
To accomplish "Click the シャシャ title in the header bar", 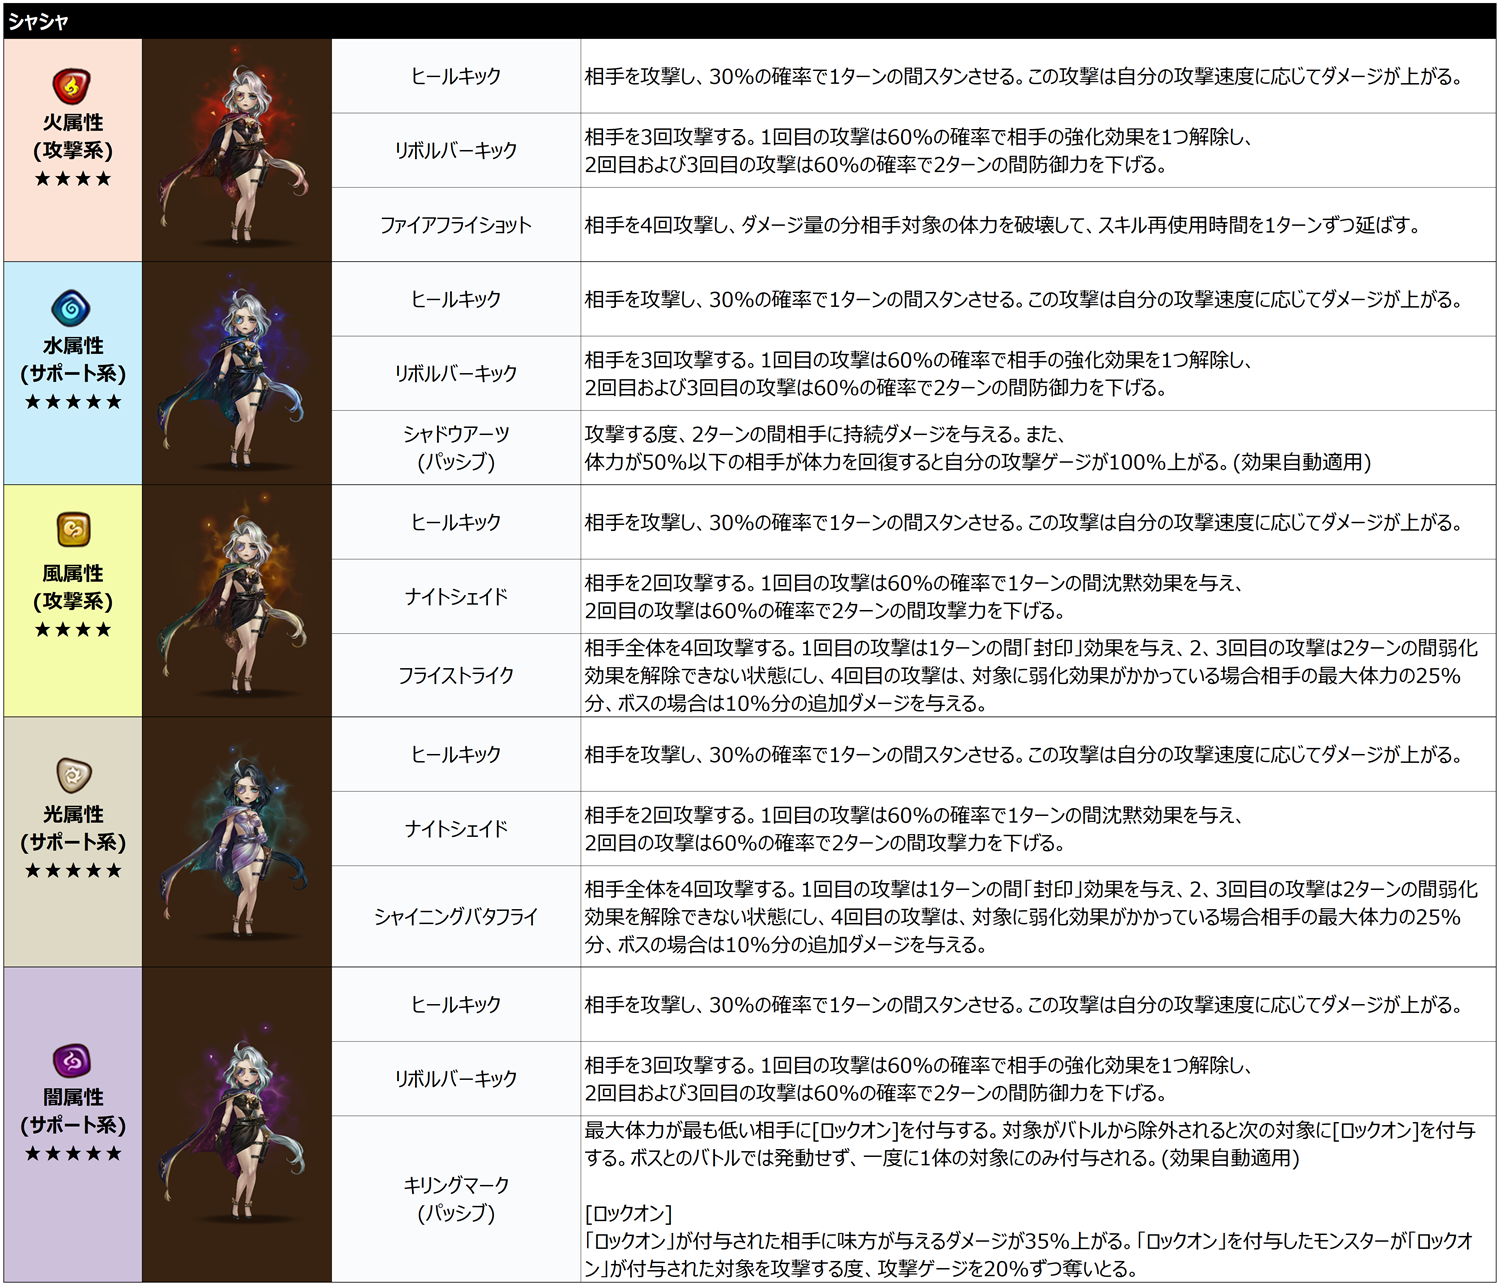I will tap(38, 21).
